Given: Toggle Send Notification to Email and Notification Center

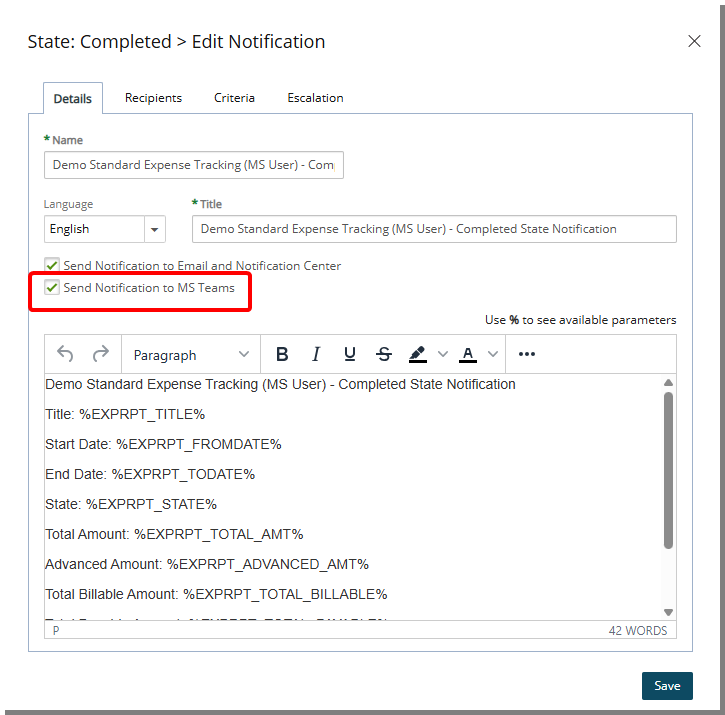Looking at the screenshot, I should [x=52, y=265].
